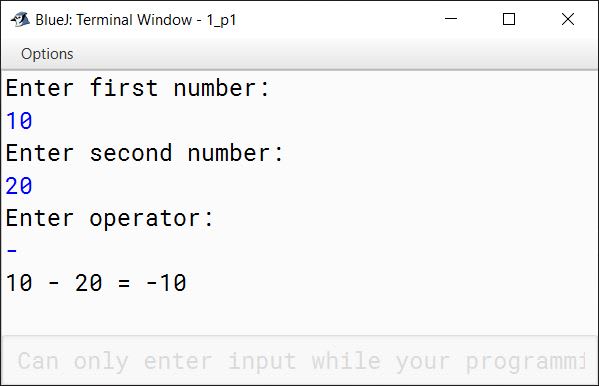Maximize the Terminal Window
This screenshot has height=386, width=599.
(509, 19)
